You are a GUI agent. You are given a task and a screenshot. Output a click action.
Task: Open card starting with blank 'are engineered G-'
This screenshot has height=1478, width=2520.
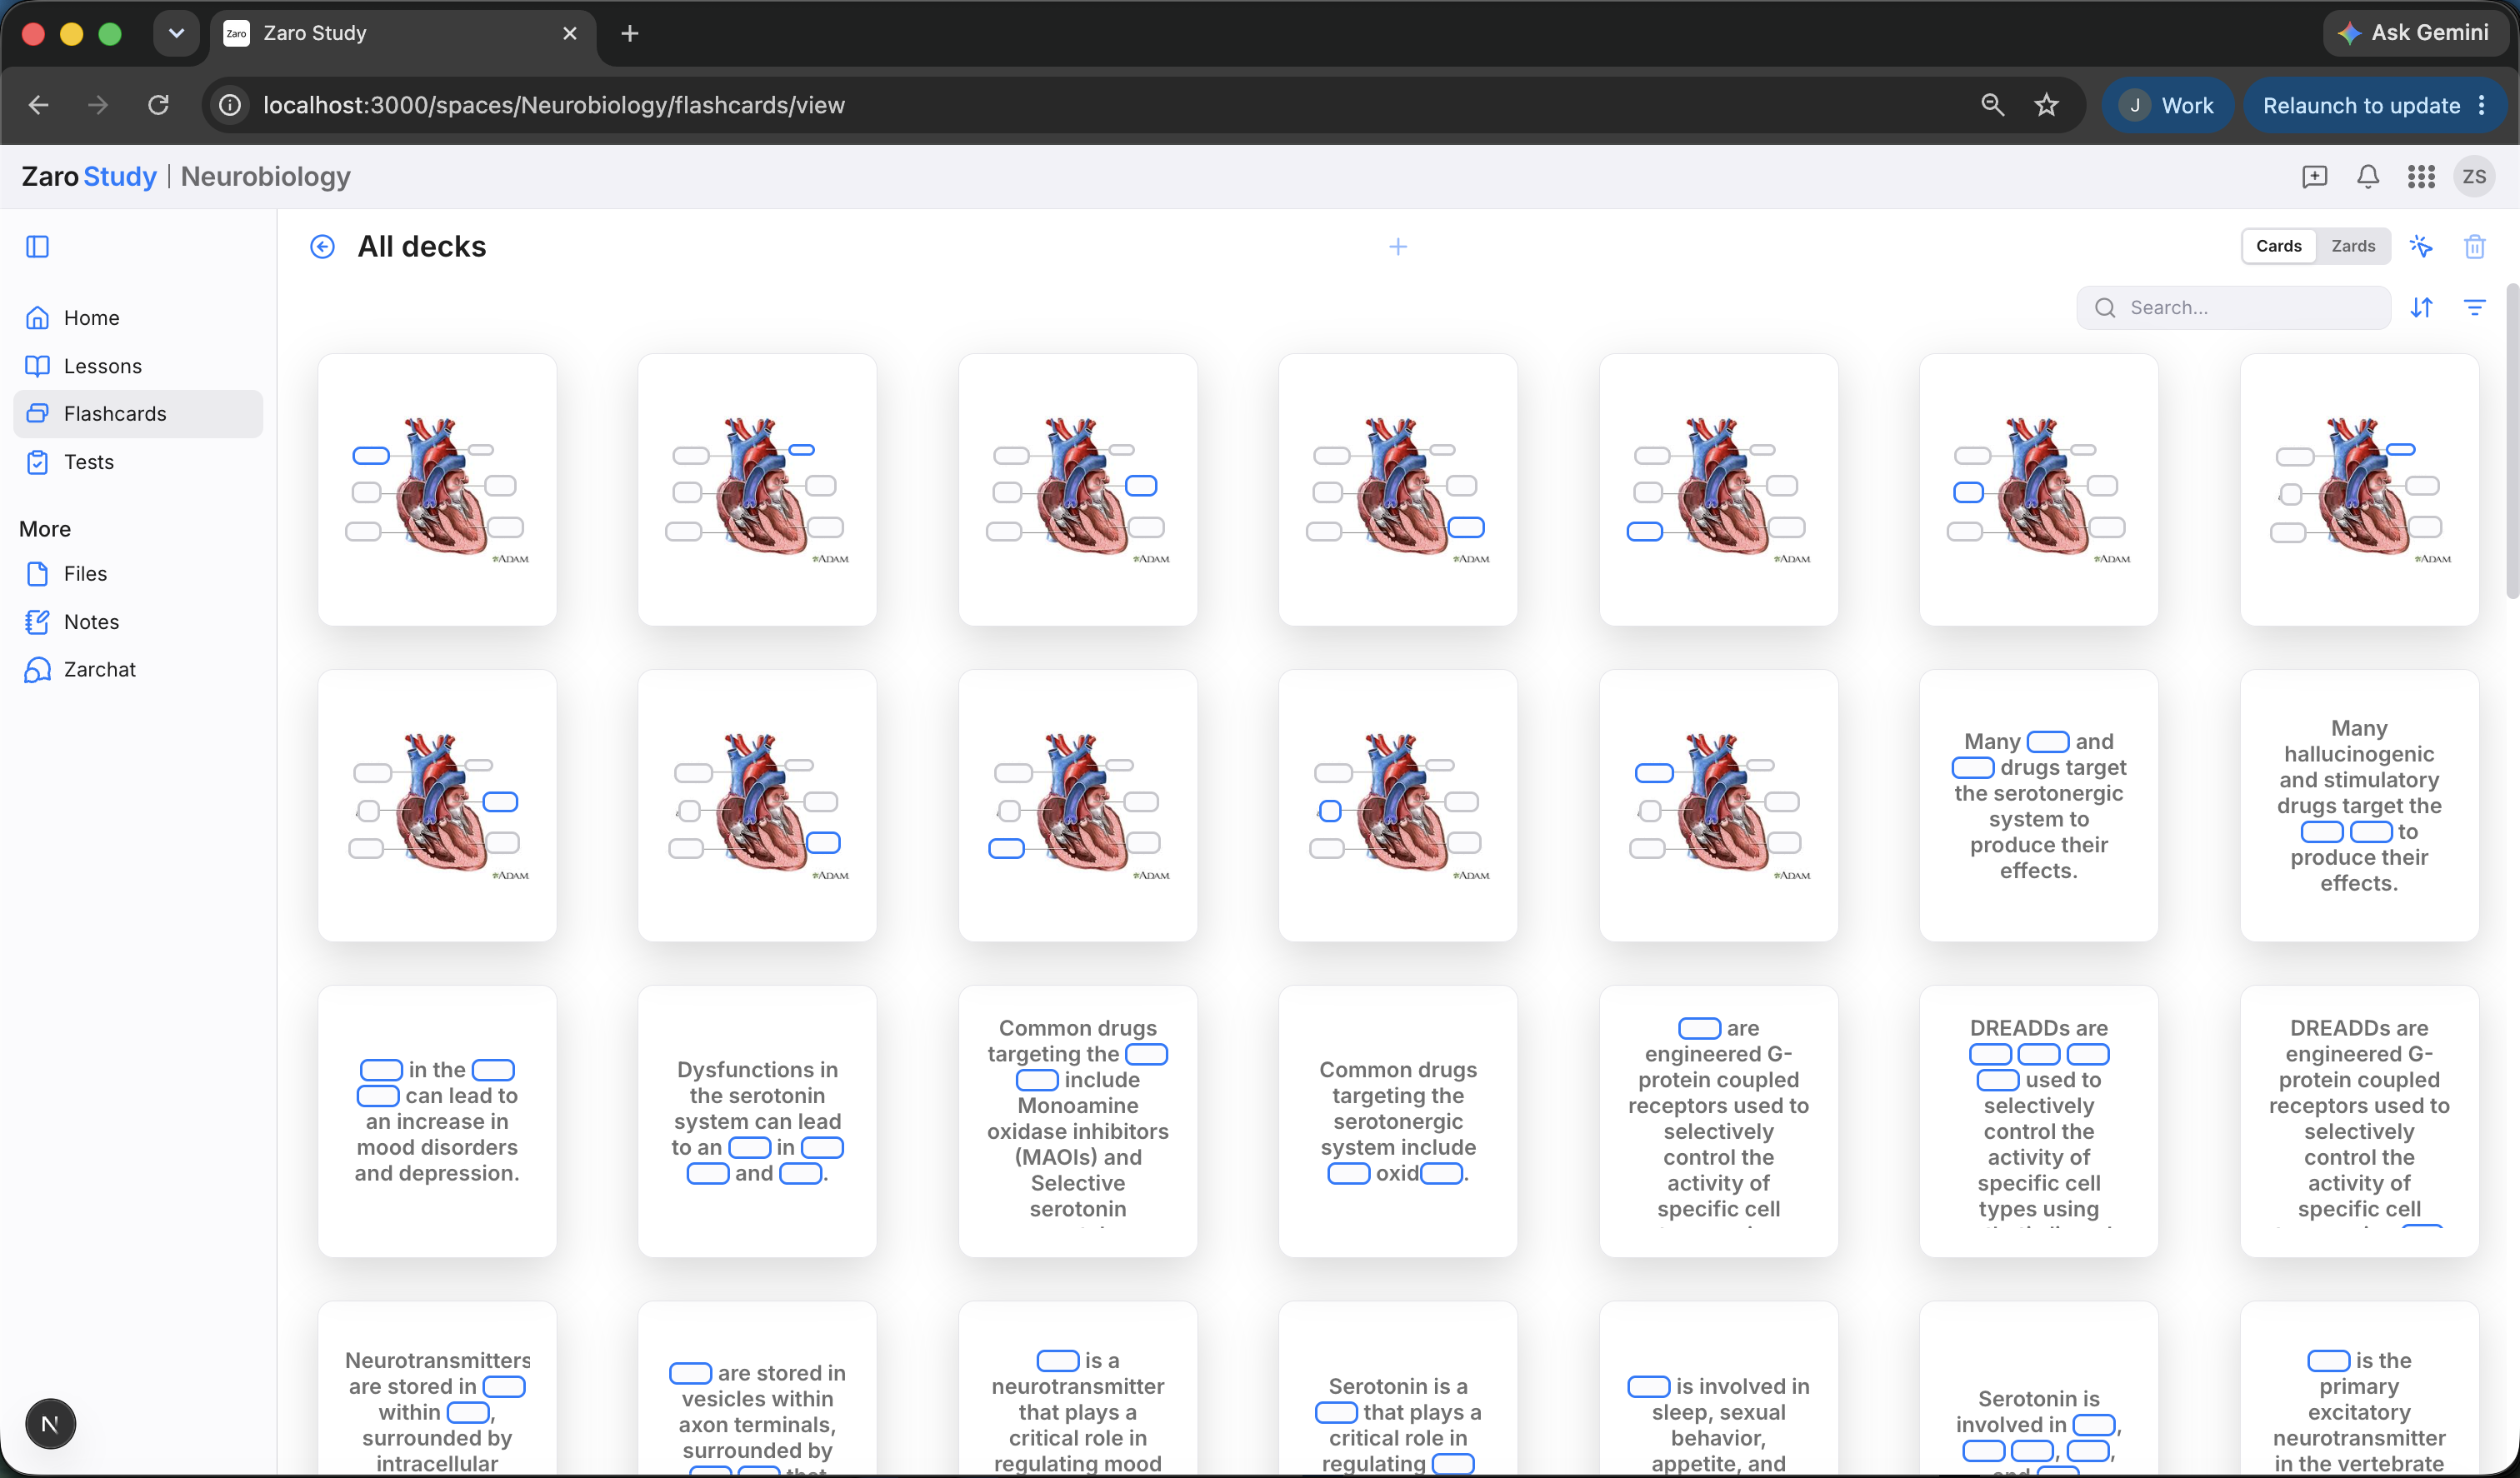[1718, 1121]
